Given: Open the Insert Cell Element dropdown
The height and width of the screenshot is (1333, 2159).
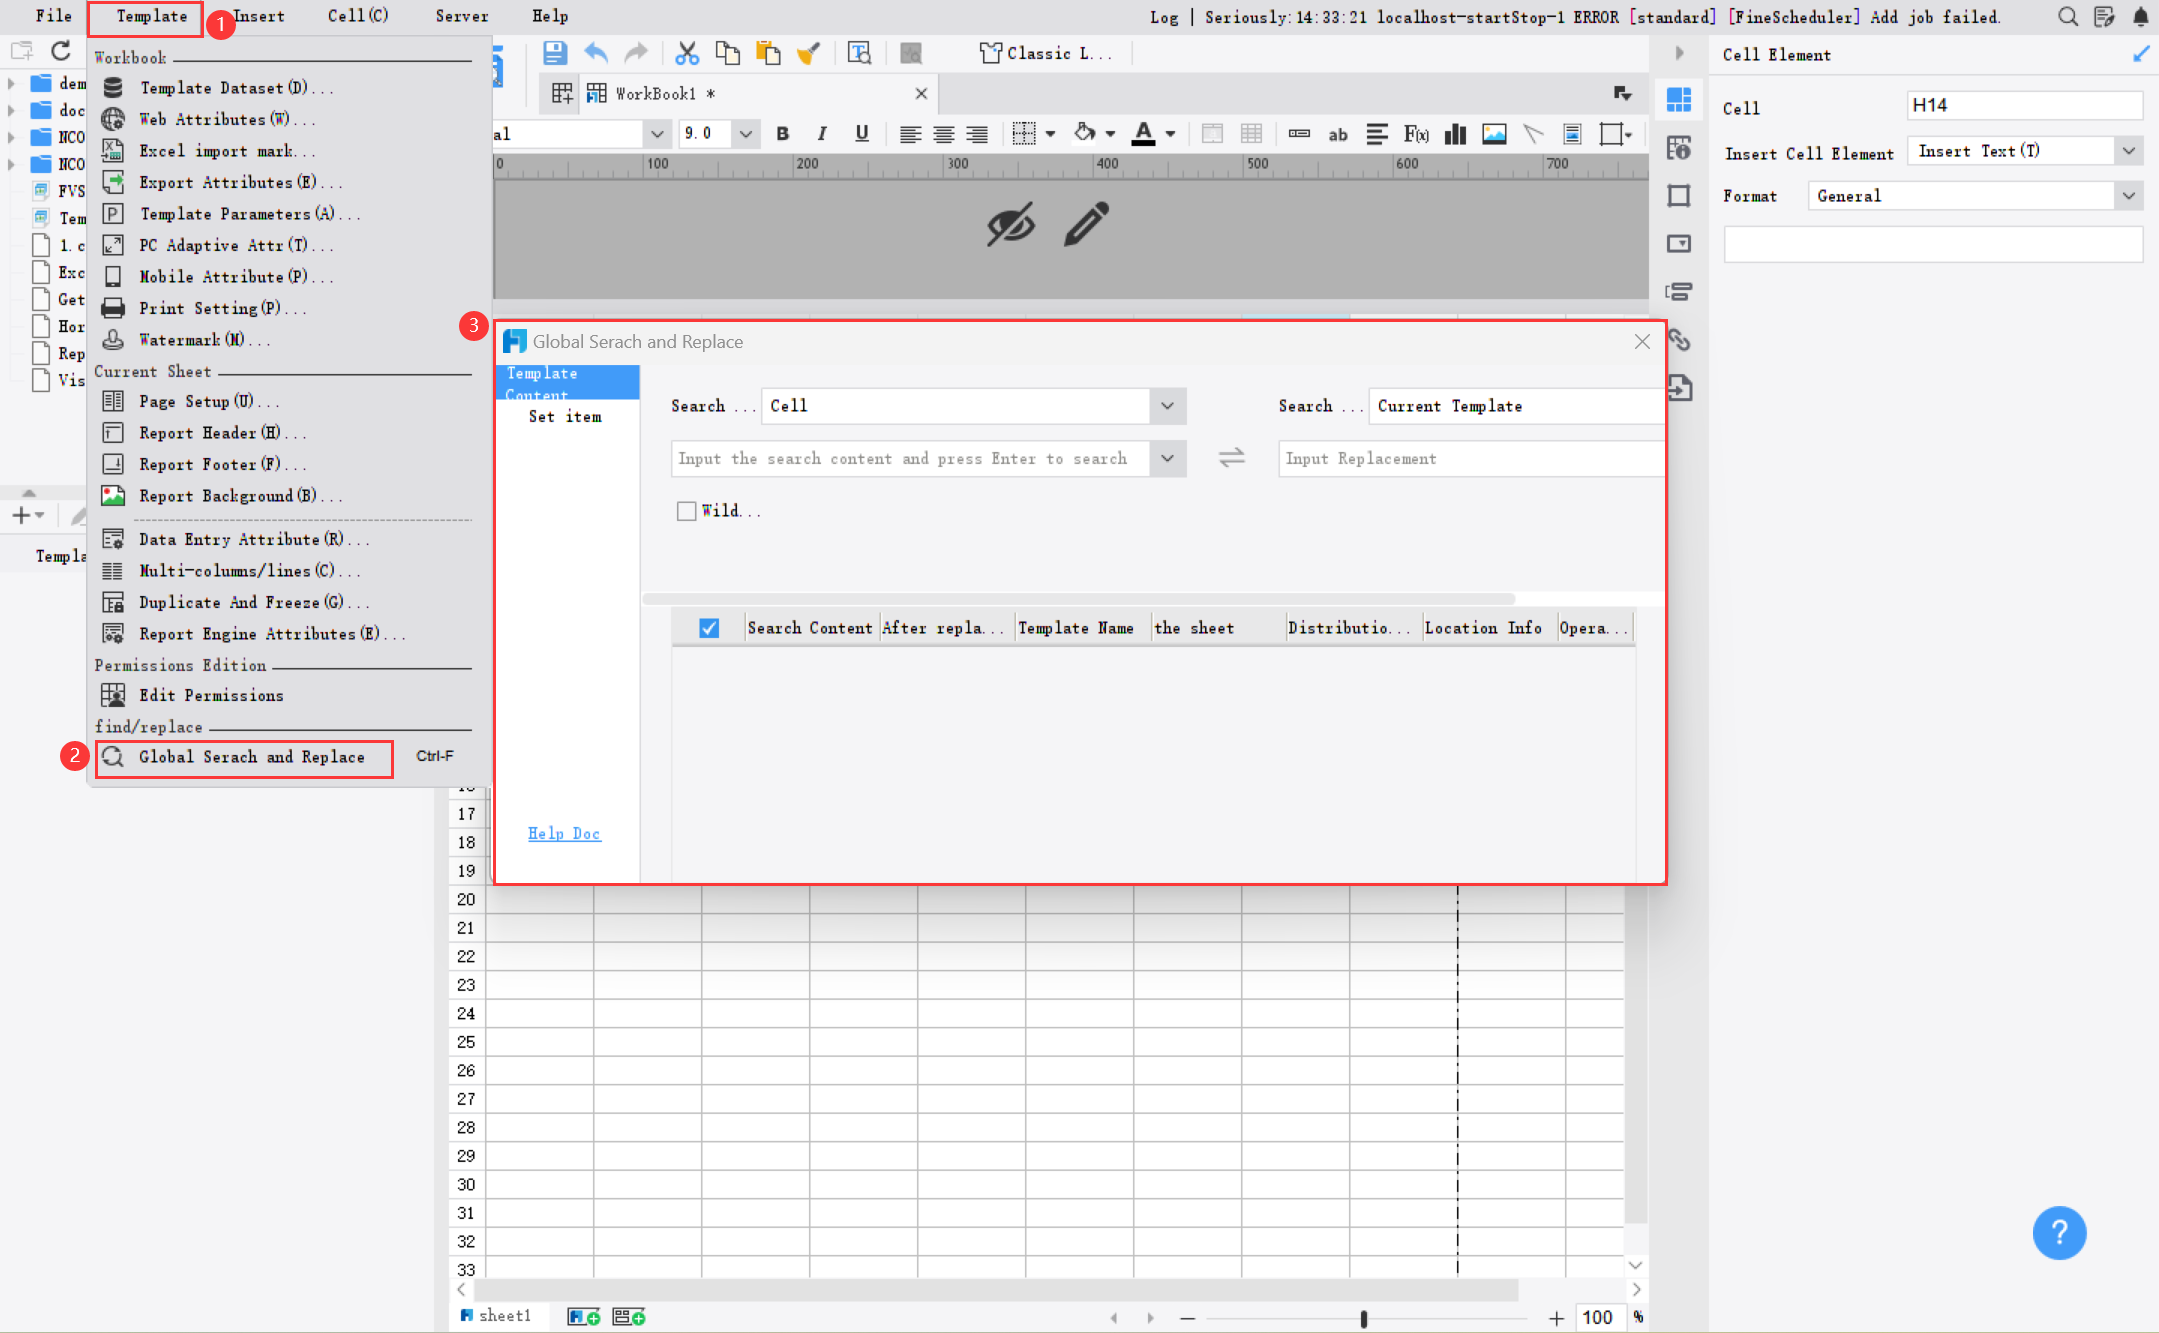Looking at the screenshot, I should pos(2129,151).
